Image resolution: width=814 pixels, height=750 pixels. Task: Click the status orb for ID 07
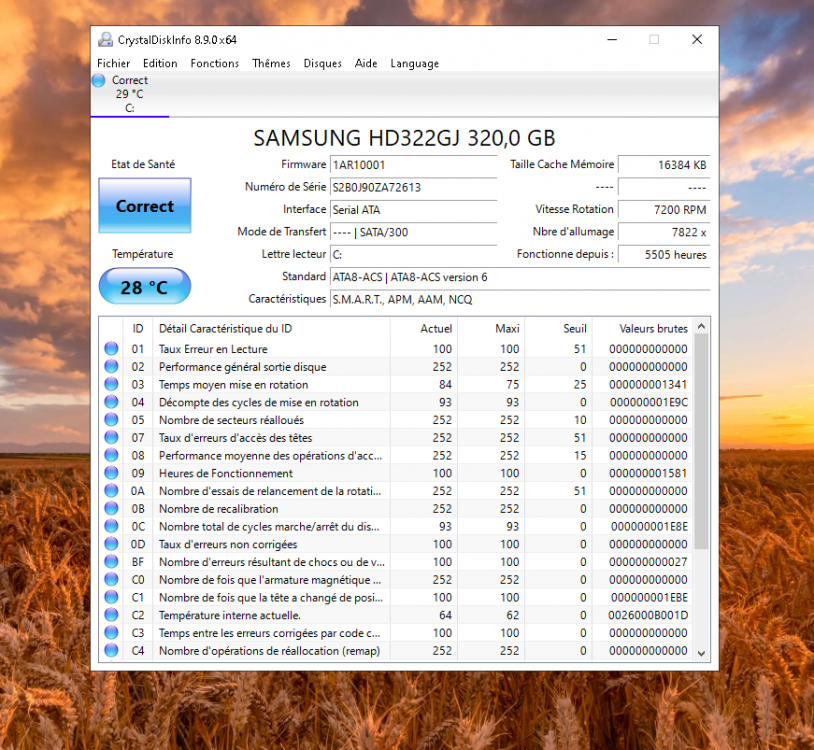(x=111, y=437)
